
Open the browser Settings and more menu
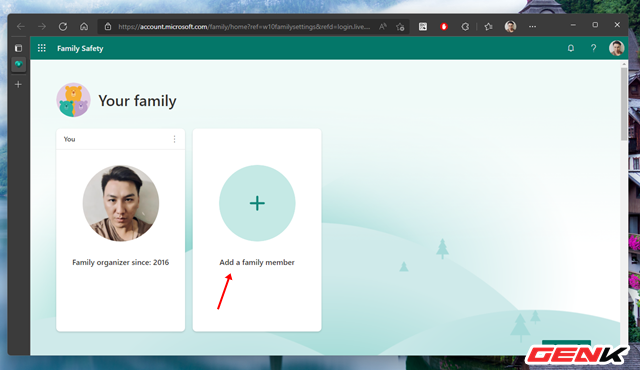pyautogui.click(x=532, y=27)
